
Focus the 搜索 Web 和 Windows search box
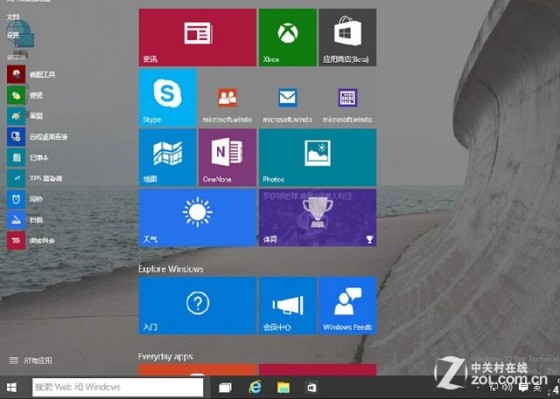tap(118, 387)
